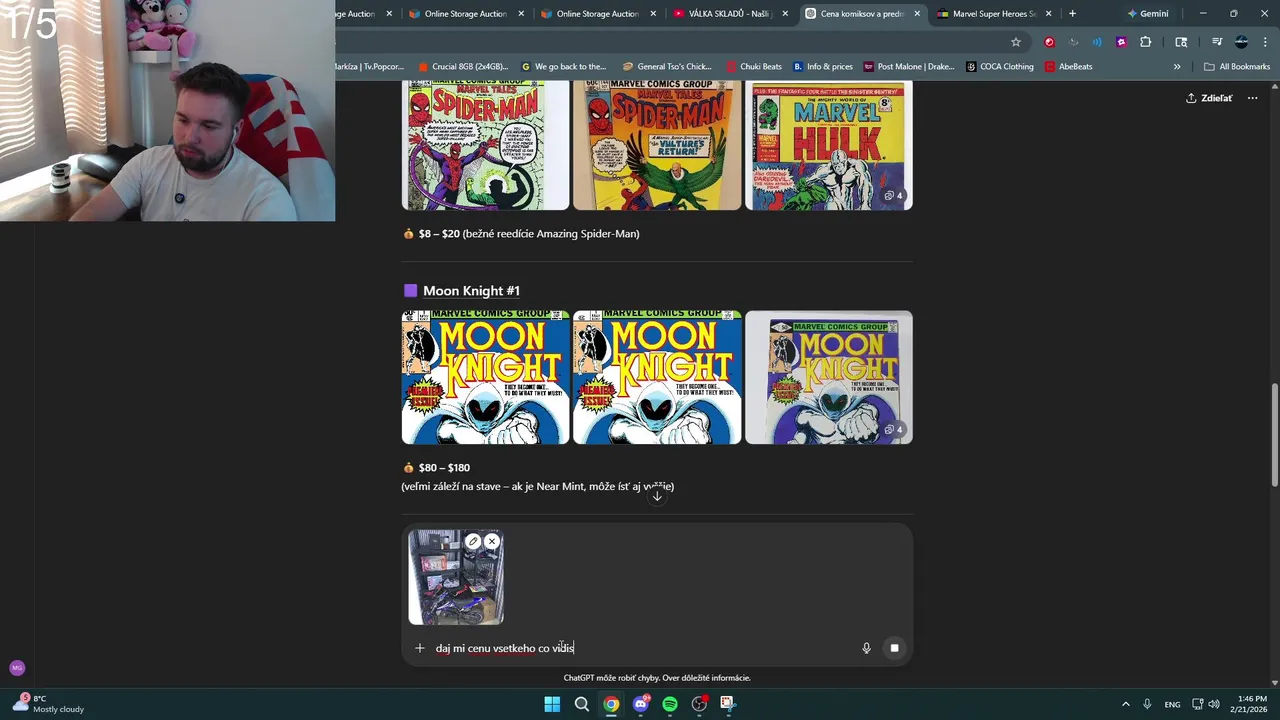Open the Marvel Hulk comic cover image
This screenshot has width=1280, height=720.
pyautogui.click(x=829, y=146)
